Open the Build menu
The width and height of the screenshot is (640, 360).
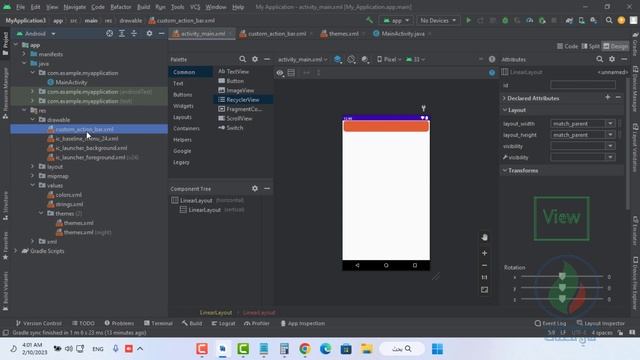click(x=143, y=7)
